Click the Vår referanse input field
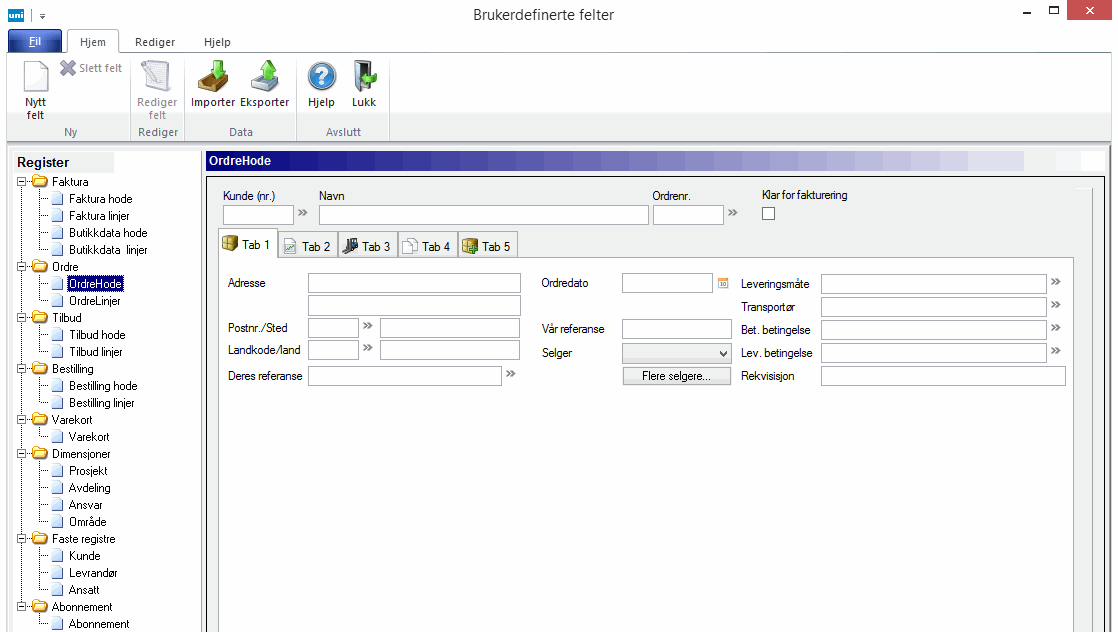The height and width of the screenshot is (632, 1118). [x=676, y=329]
